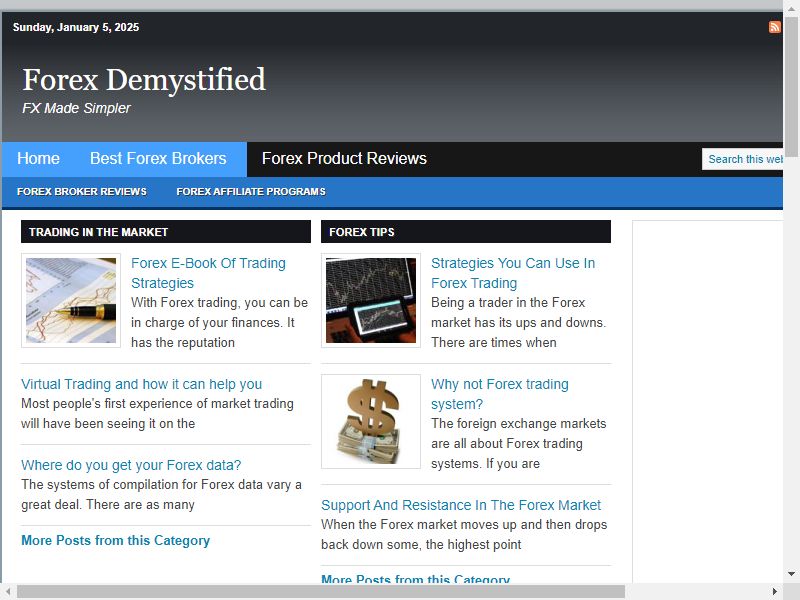Open Support And Resistance In The Forex Market
The width and height of the screenshot is (800, 600).
pos(461,505)
